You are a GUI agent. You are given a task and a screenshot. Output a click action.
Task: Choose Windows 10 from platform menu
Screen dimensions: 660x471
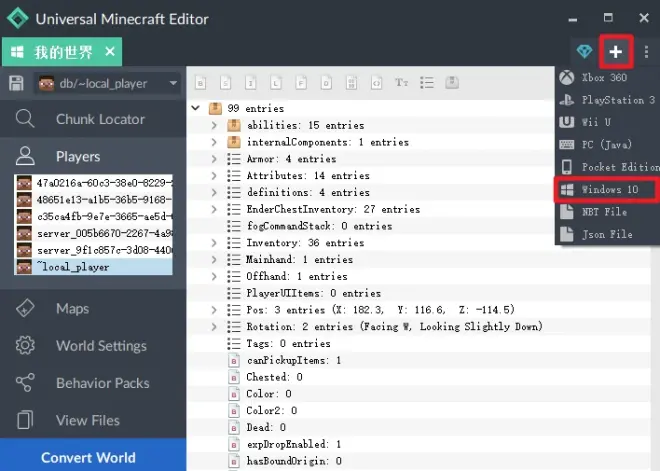pyautogui.click(x=607, y=189)
